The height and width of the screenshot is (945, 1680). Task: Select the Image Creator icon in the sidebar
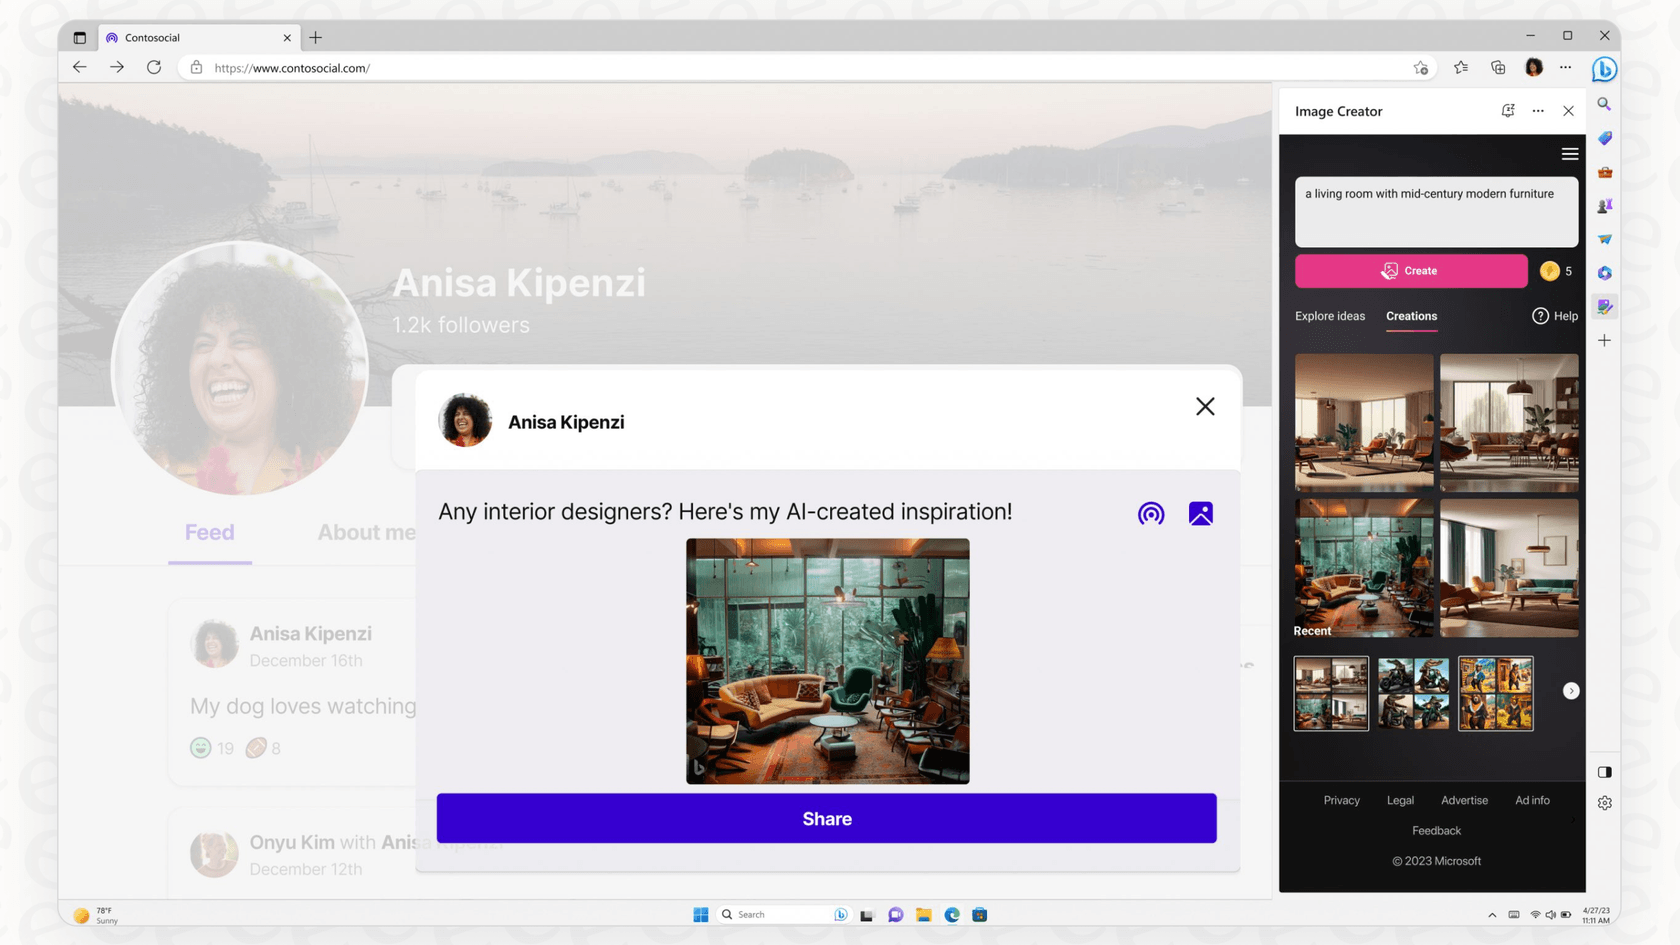pos(1605,306)
